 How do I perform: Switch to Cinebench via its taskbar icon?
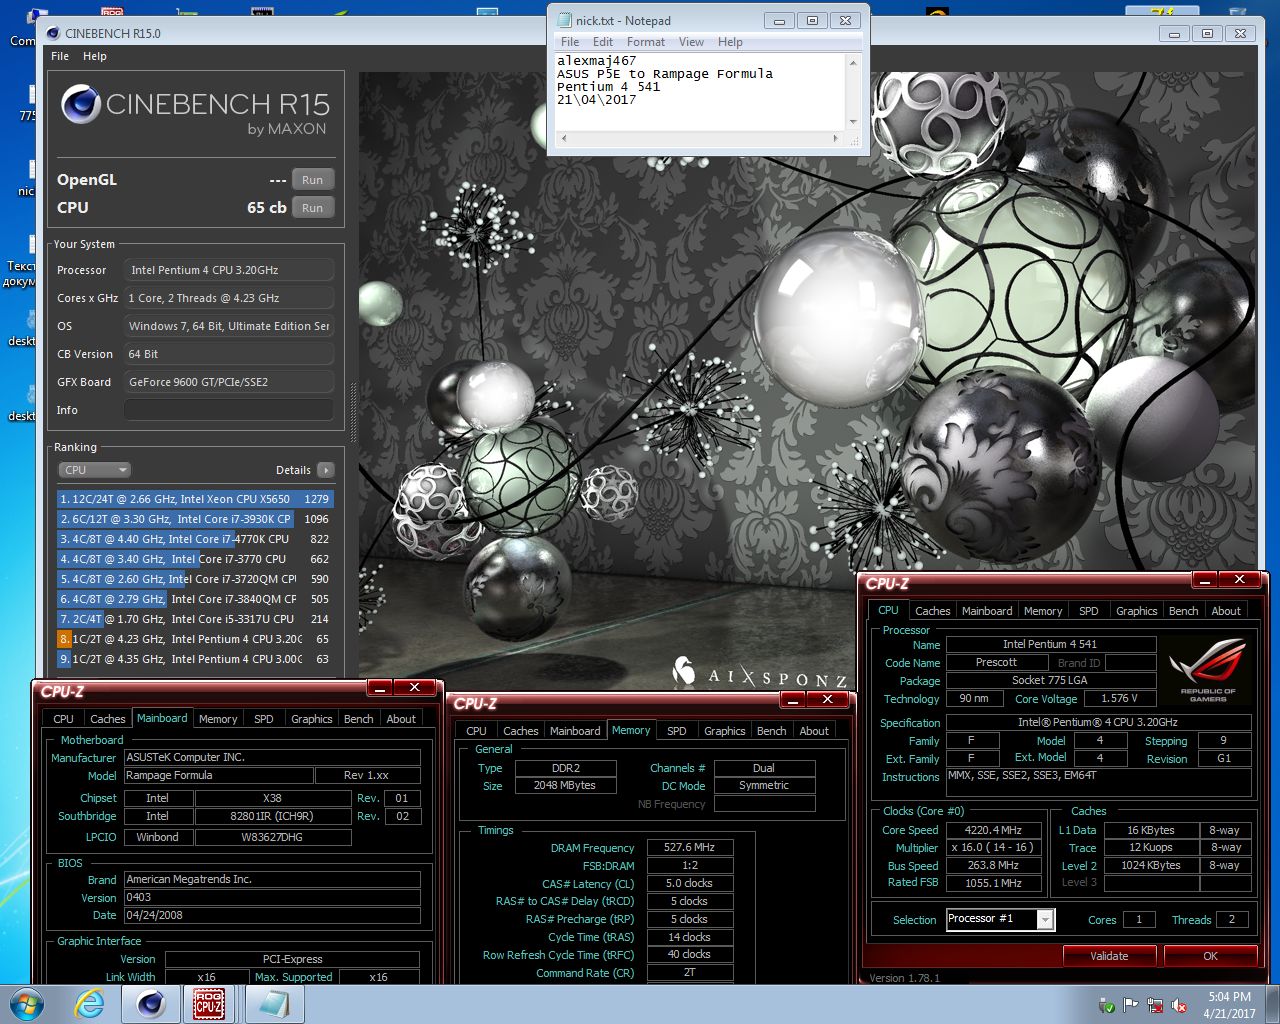click(150, 1004)
